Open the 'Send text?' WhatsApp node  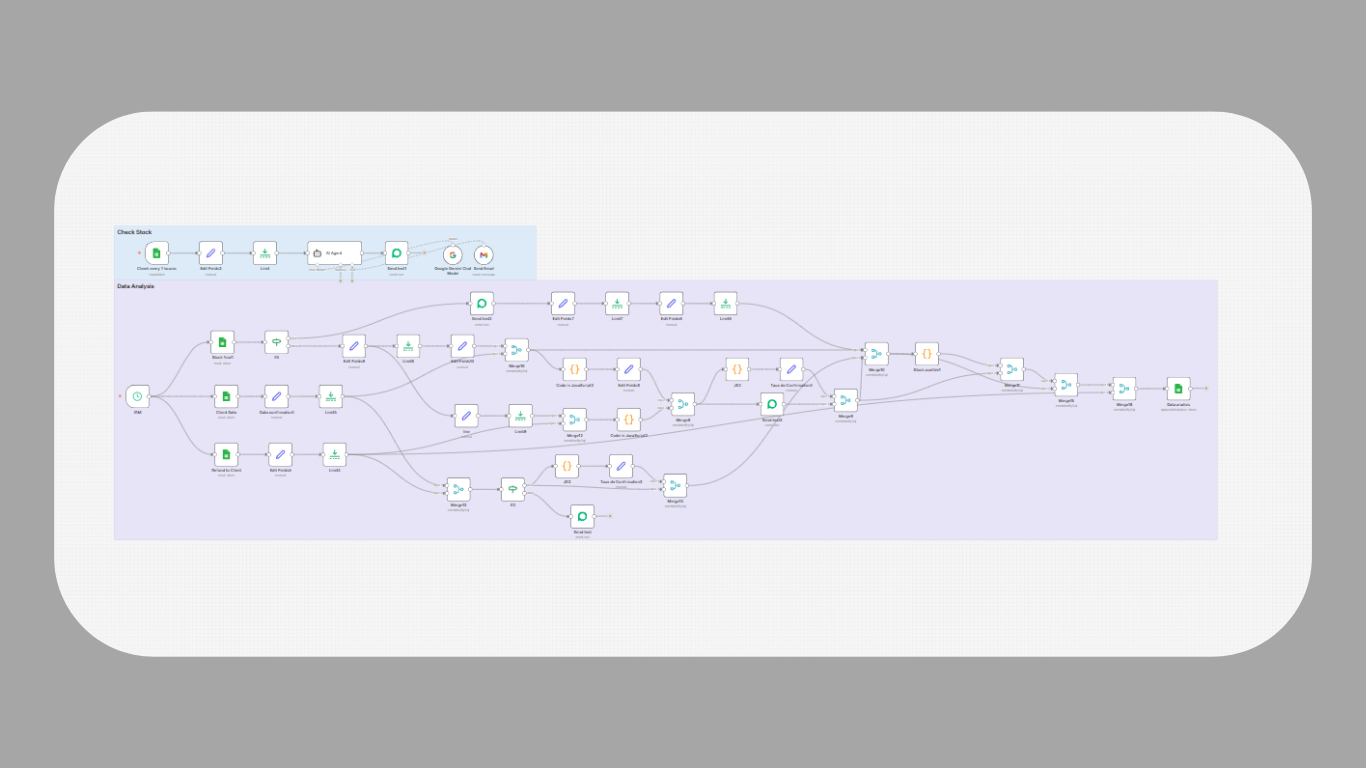click(396, 253)
